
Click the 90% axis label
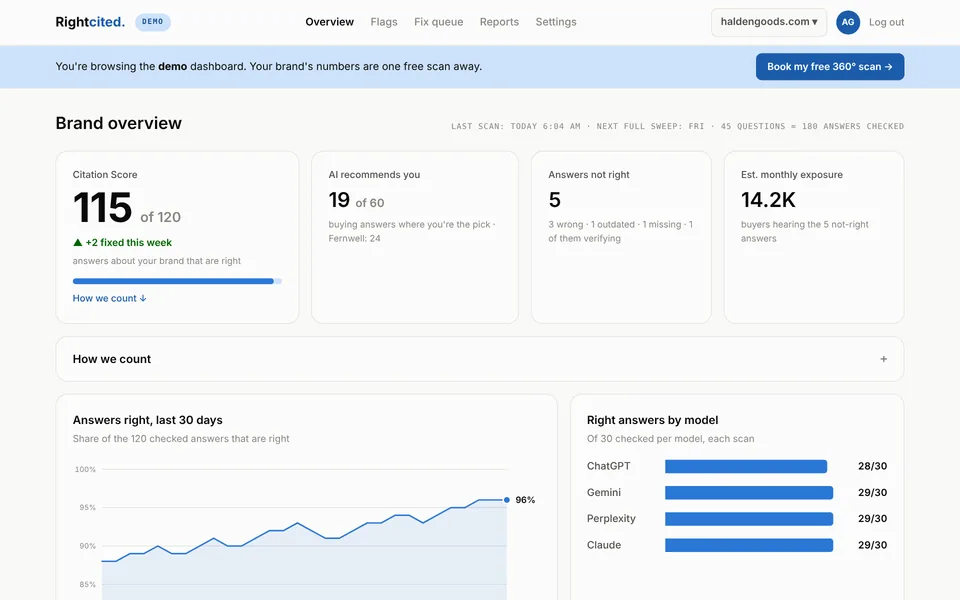pyautogui.click(x=87, y=546)
